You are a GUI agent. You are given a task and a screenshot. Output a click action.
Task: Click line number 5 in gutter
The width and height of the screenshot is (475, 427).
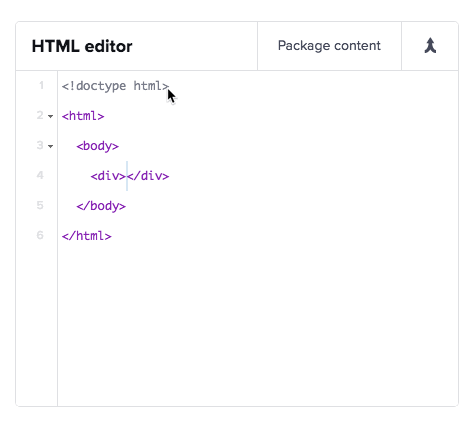(40, 205)
